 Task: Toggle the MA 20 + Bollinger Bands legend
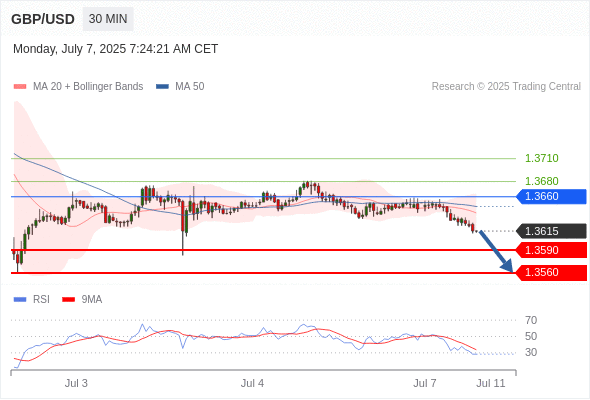78,87
